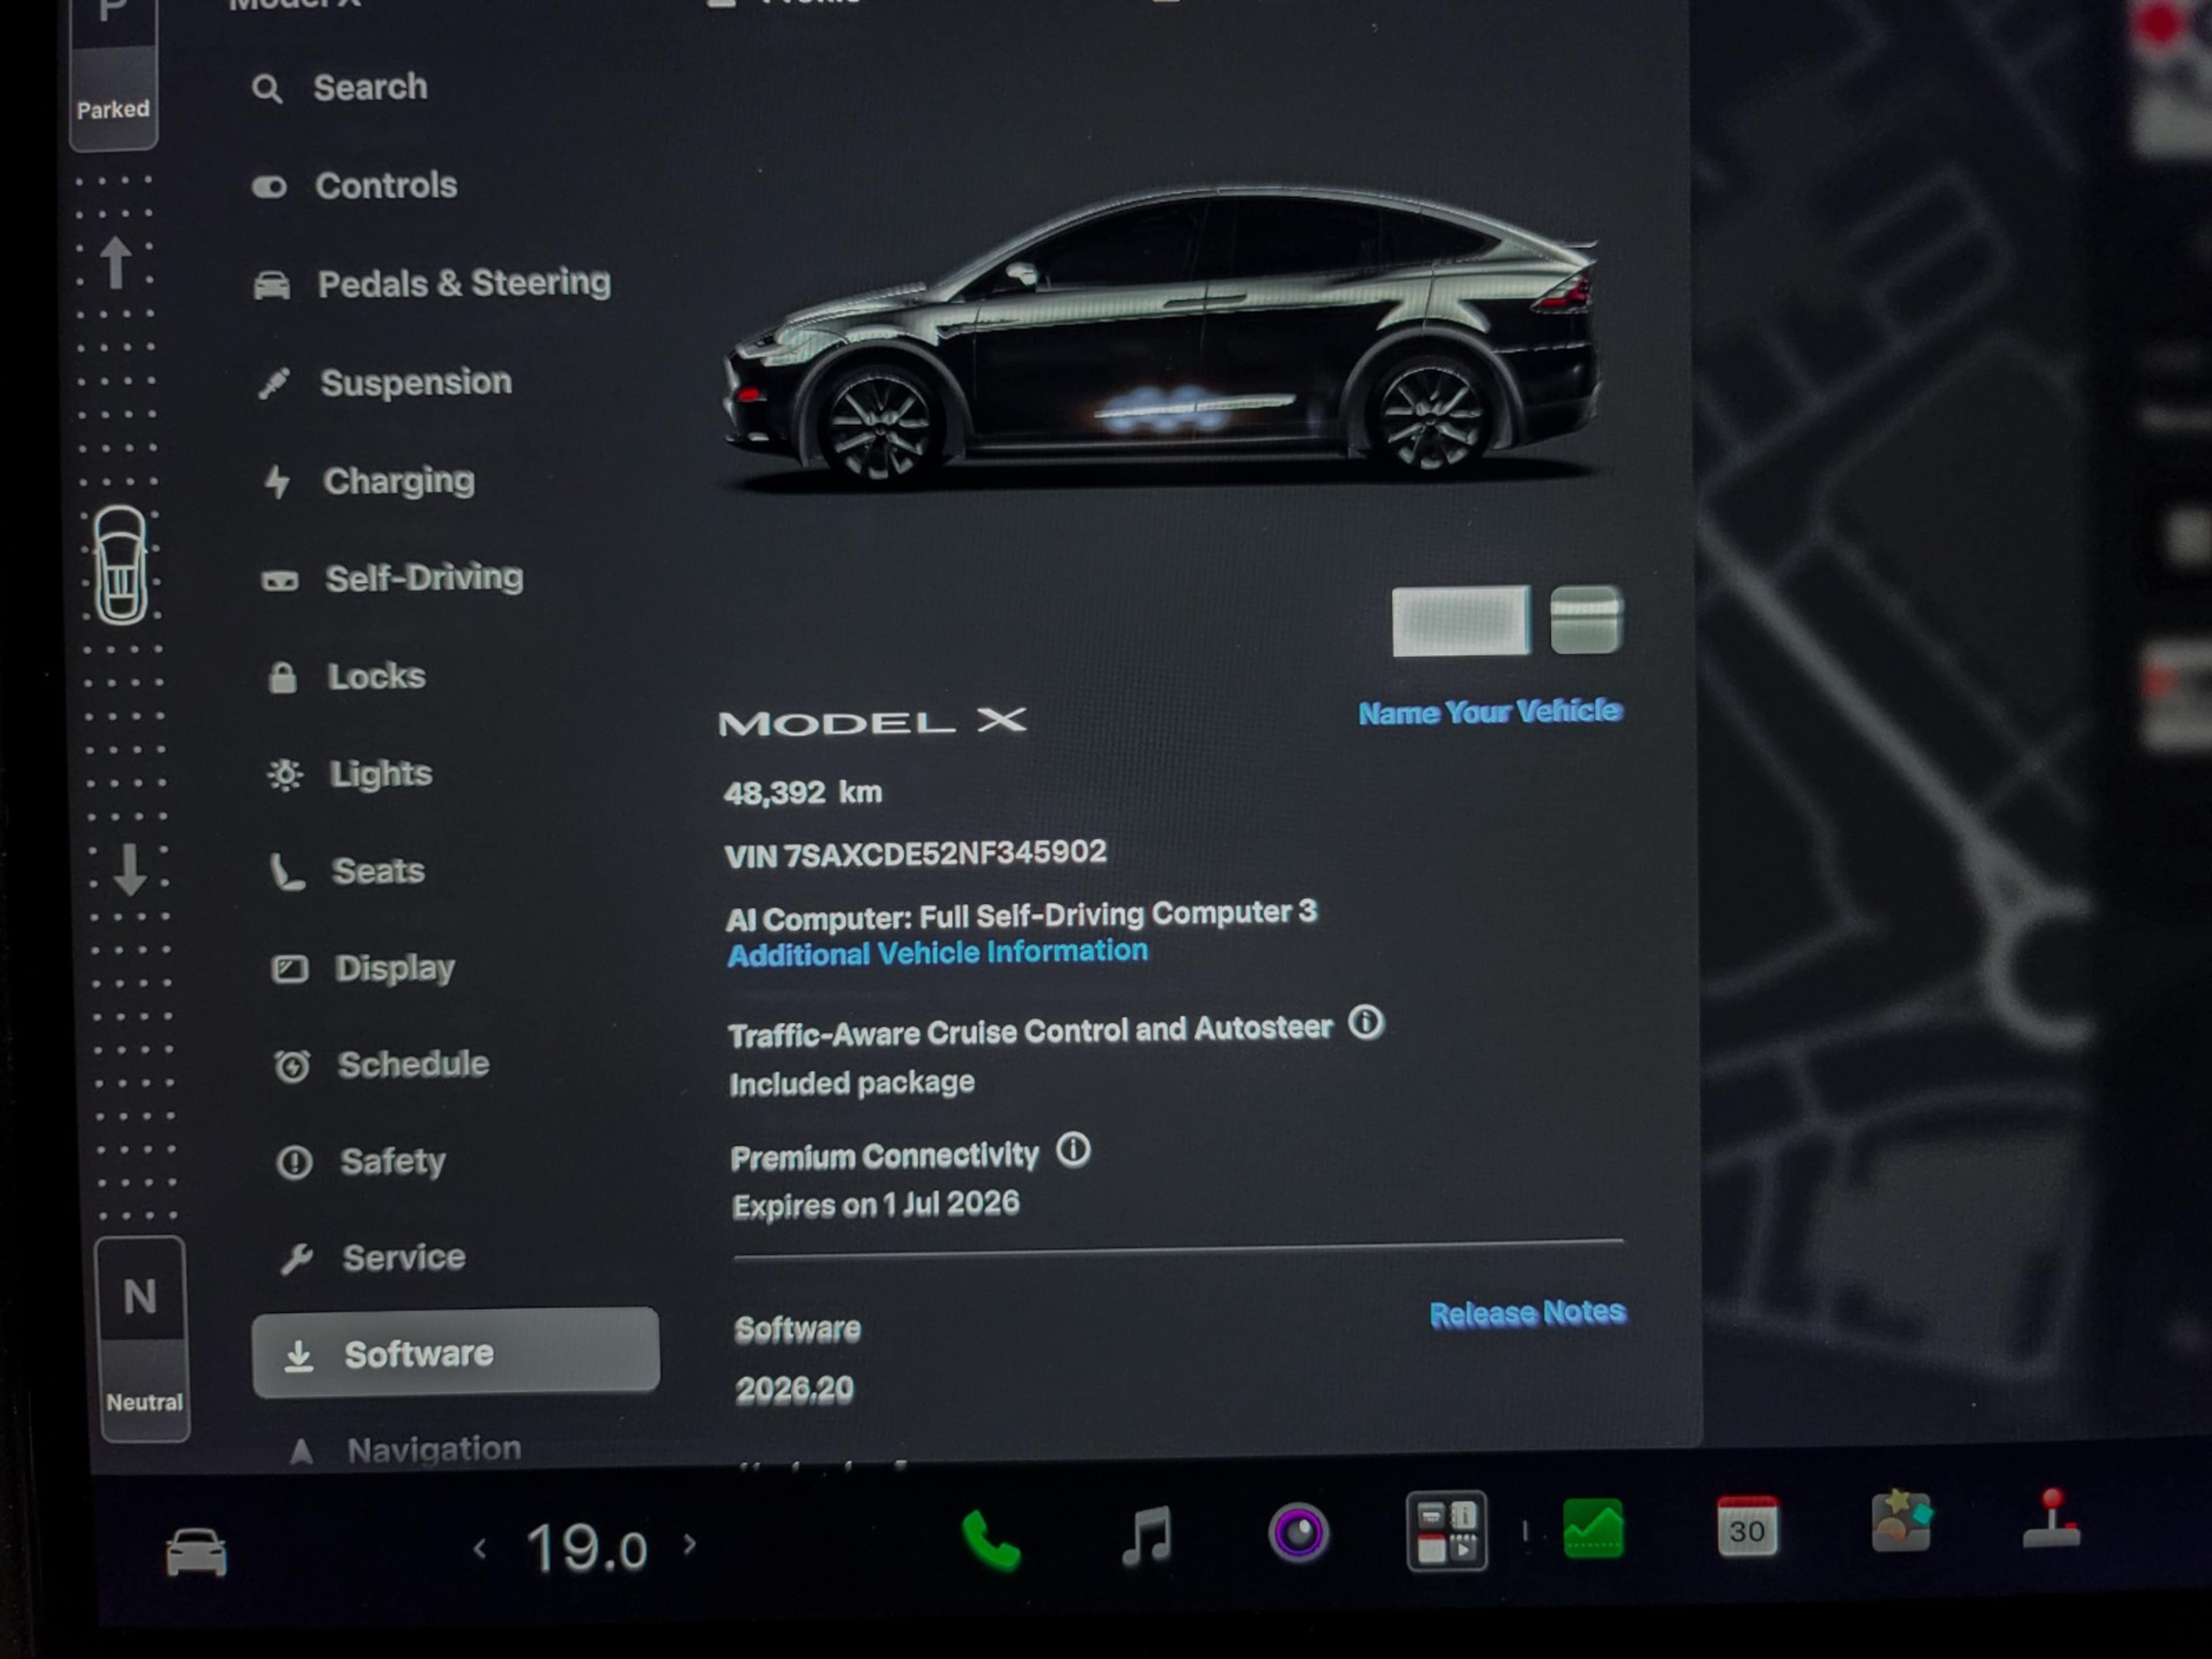Open the Arcade joystick app
Viewport: 2212px width, 1659px height.
tap(2051, 1519)
